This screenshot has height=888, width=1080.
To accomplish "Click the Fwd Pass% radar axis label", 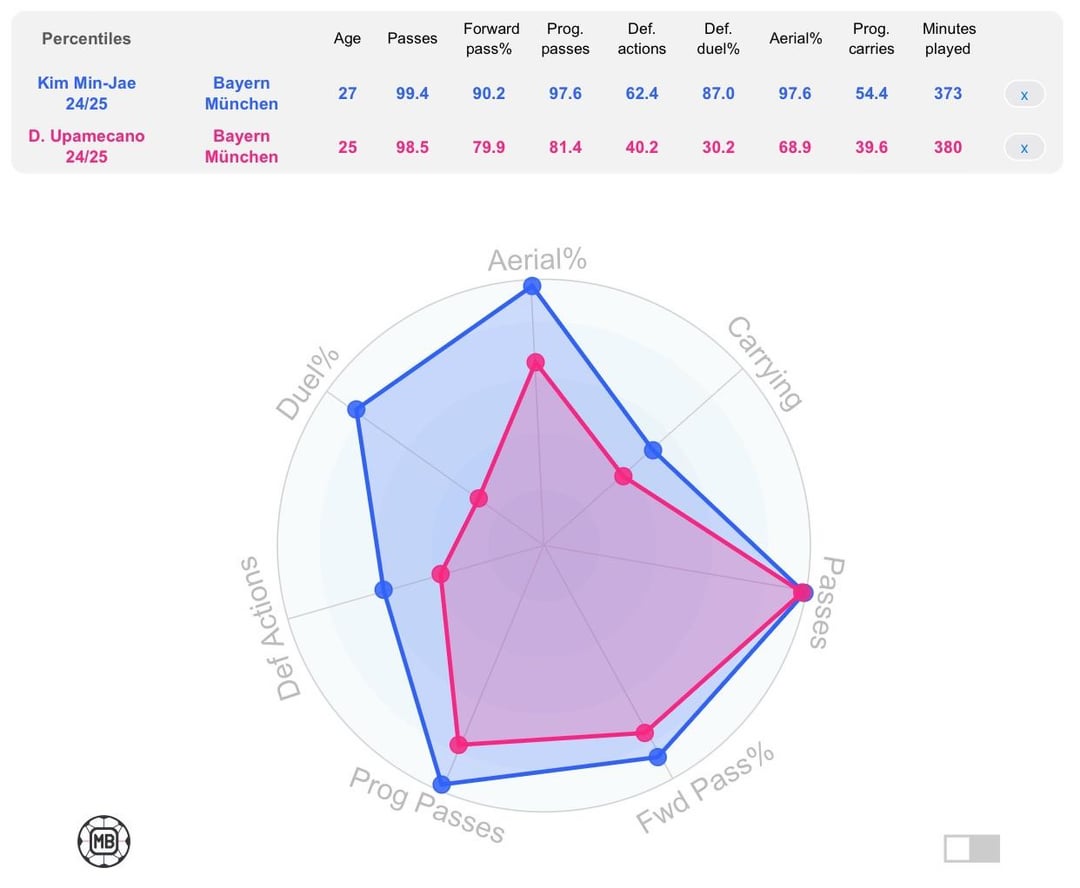I will (706, 790).
